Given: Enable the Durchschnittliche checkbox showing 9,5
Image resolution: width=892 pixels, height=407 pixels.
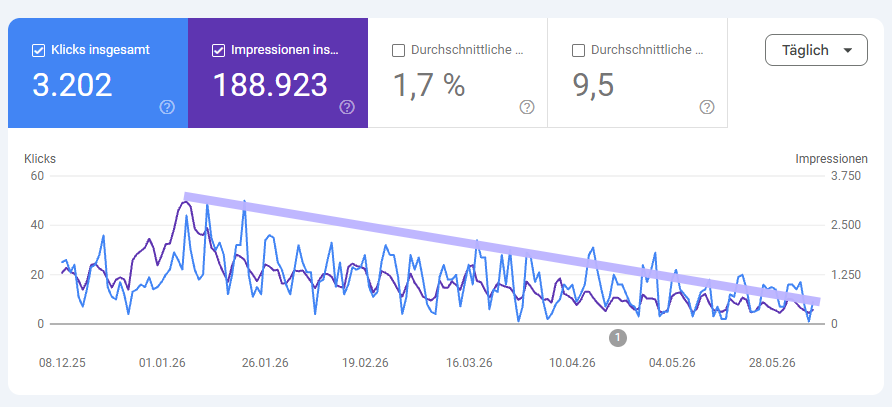Looking at the screenshot, I should [578, 51].
